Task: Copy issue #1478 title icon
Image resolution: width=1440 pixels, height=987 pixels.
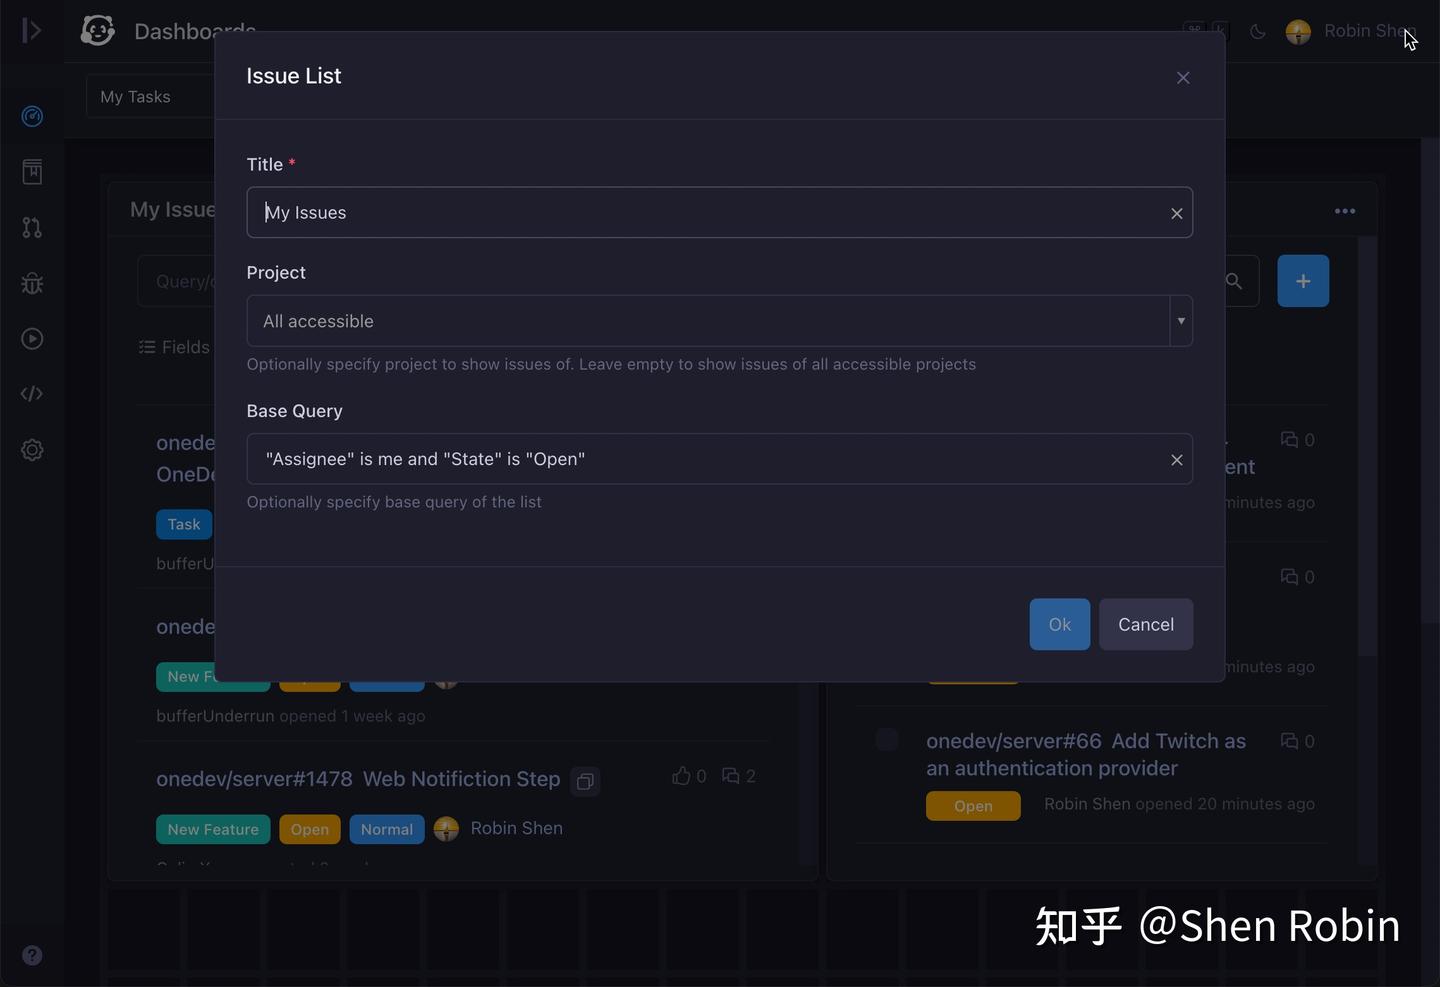Action: click(x=585, y=781)
